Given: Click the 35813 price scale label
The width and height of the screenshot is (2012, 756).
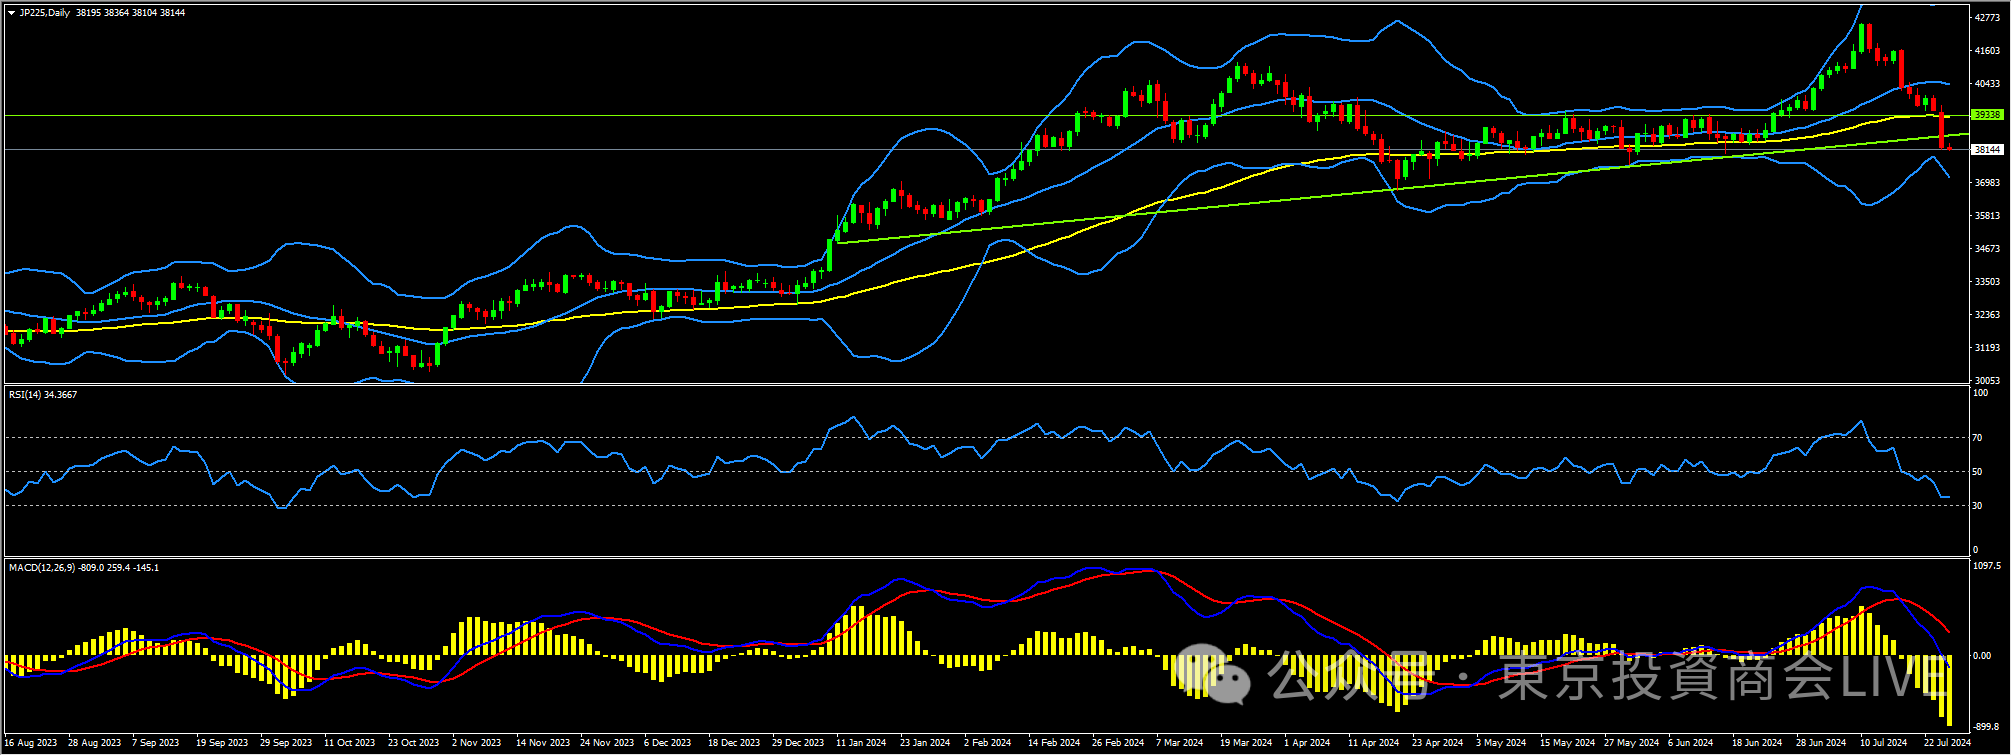Looking at the screenshot, I should (1986, 216).
